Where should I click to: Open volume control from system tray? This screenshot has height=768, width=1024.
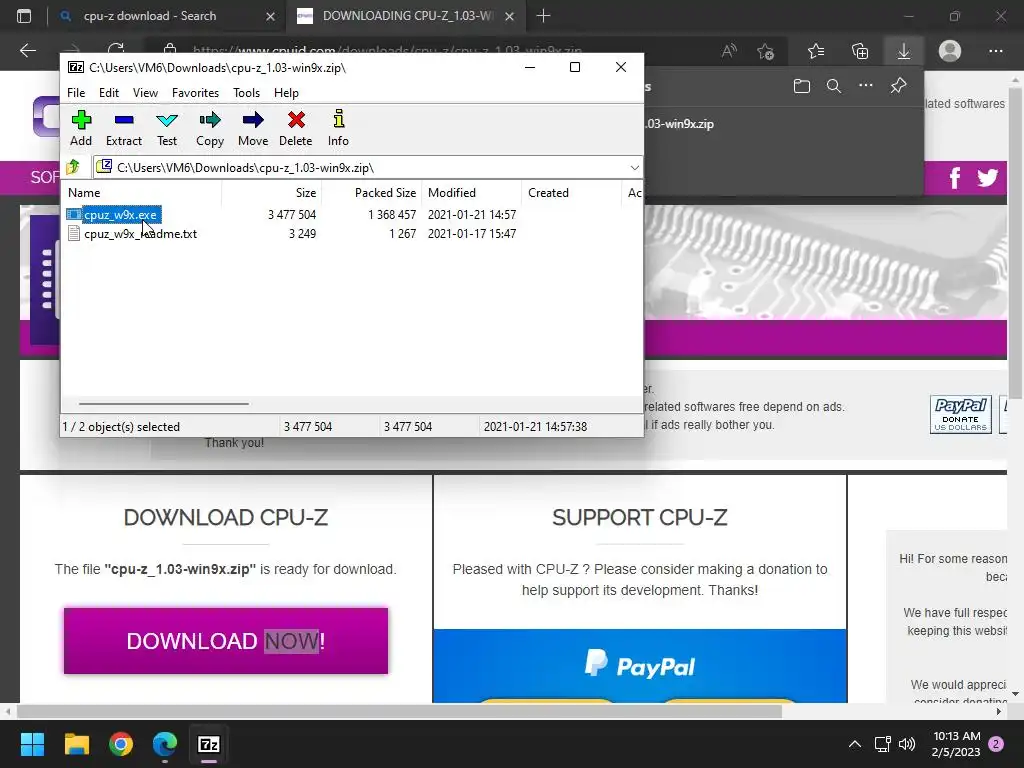pos(907,744)
